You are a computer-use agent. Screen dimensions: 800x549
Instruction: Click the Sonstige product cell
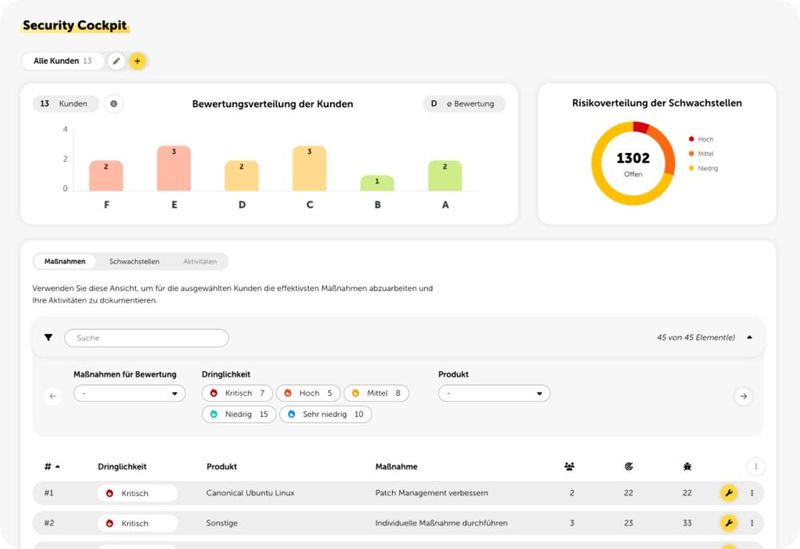(x=222, y=523)
